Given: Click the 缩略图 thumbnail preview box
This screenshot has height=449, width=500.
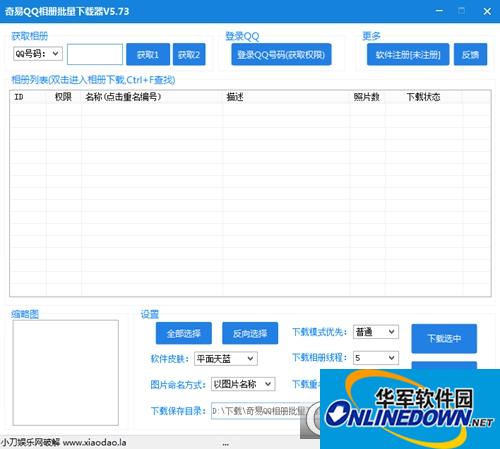Looking at the screenshot, I should pyautogui.click(x=66, y=373).
